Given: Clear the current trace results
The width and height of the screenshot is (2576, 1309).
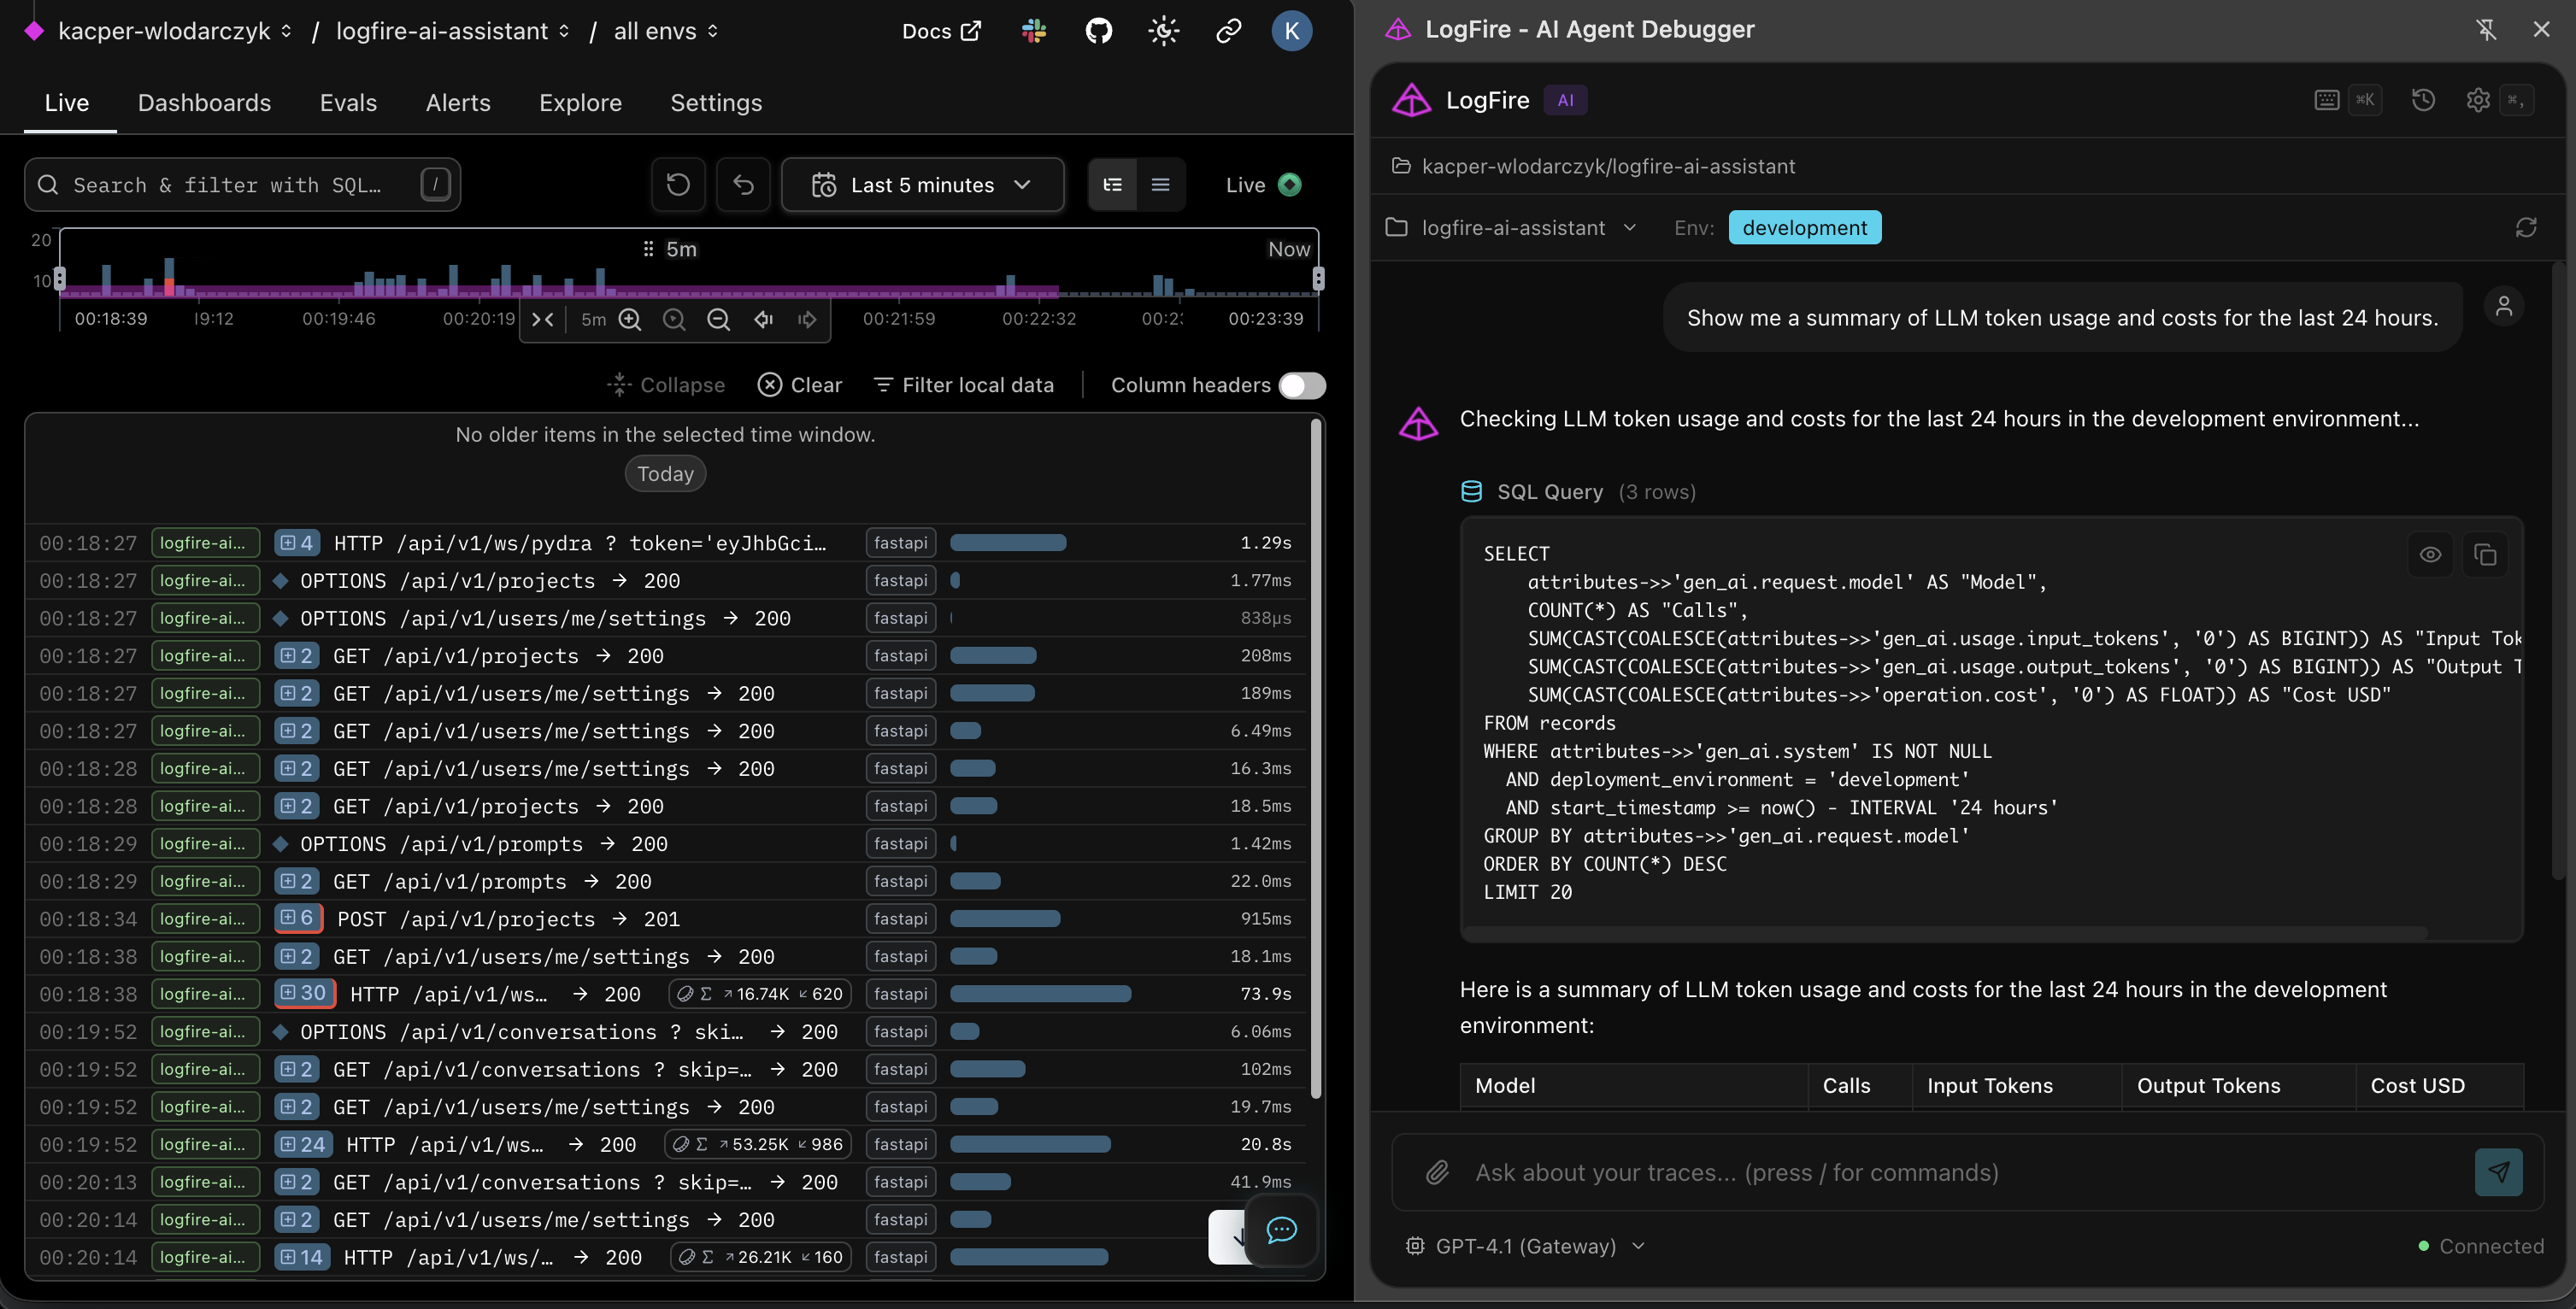Looking at the screenshot, I should tap(799, 385).
